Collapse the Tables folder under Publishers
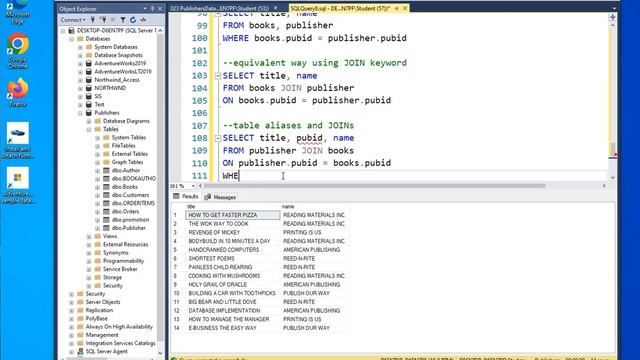This screenshot has height=360, width=640. [x=89, y=129]
